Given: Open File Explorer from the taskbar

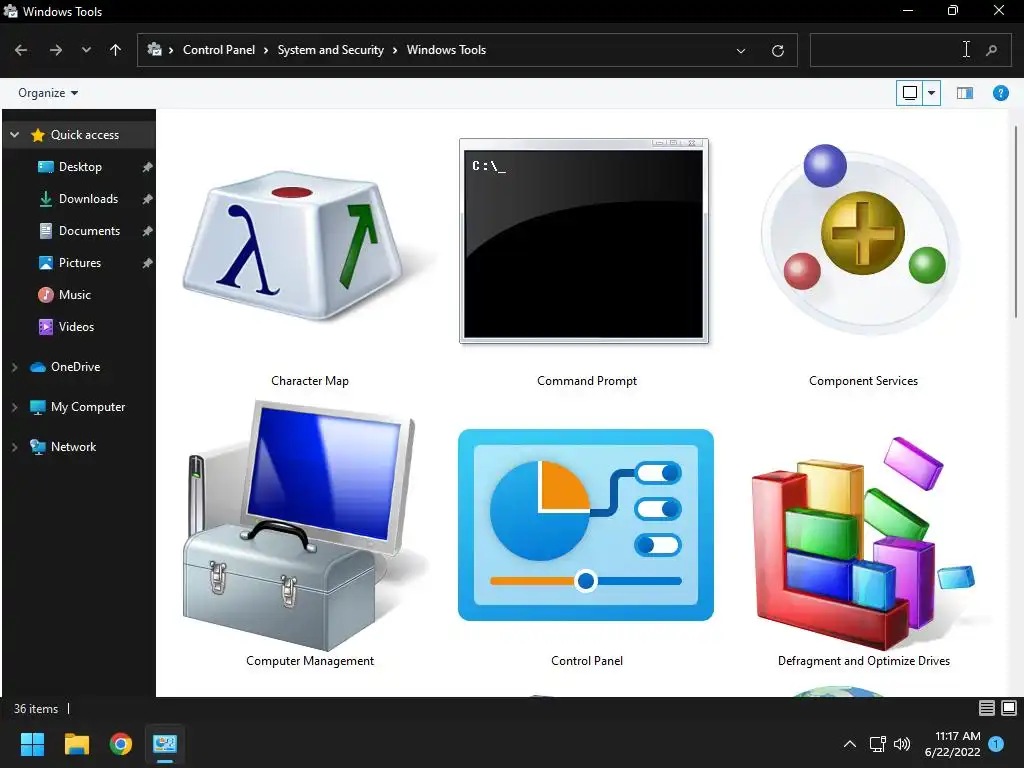Looking at the screenshot, I should click(x=76, y=744).
